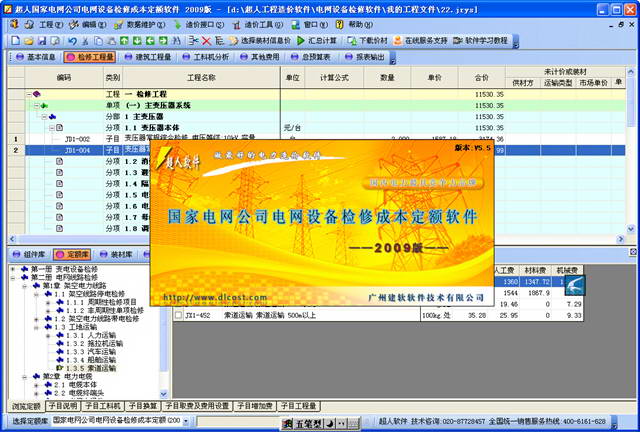Click the binoculars Find icon

tap(176, 40)
